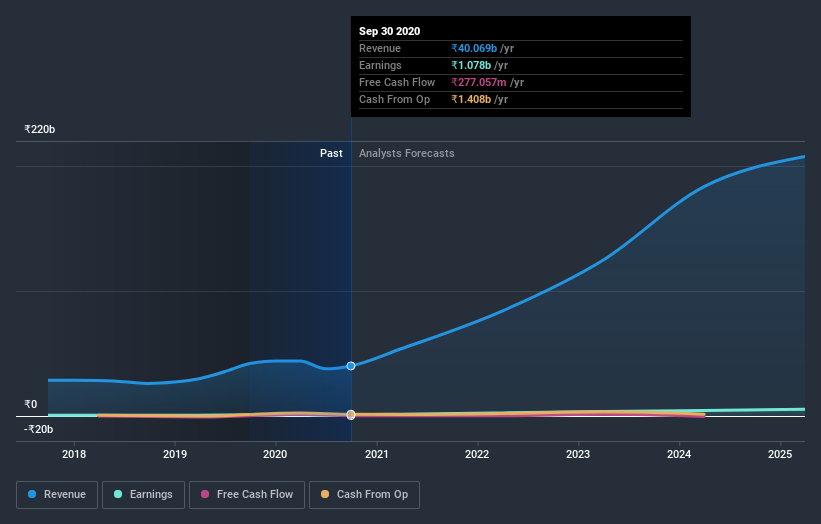Click the ₹220b y-axis label
This screenshot has height=524, width=821.
click(x=39, y=129)
